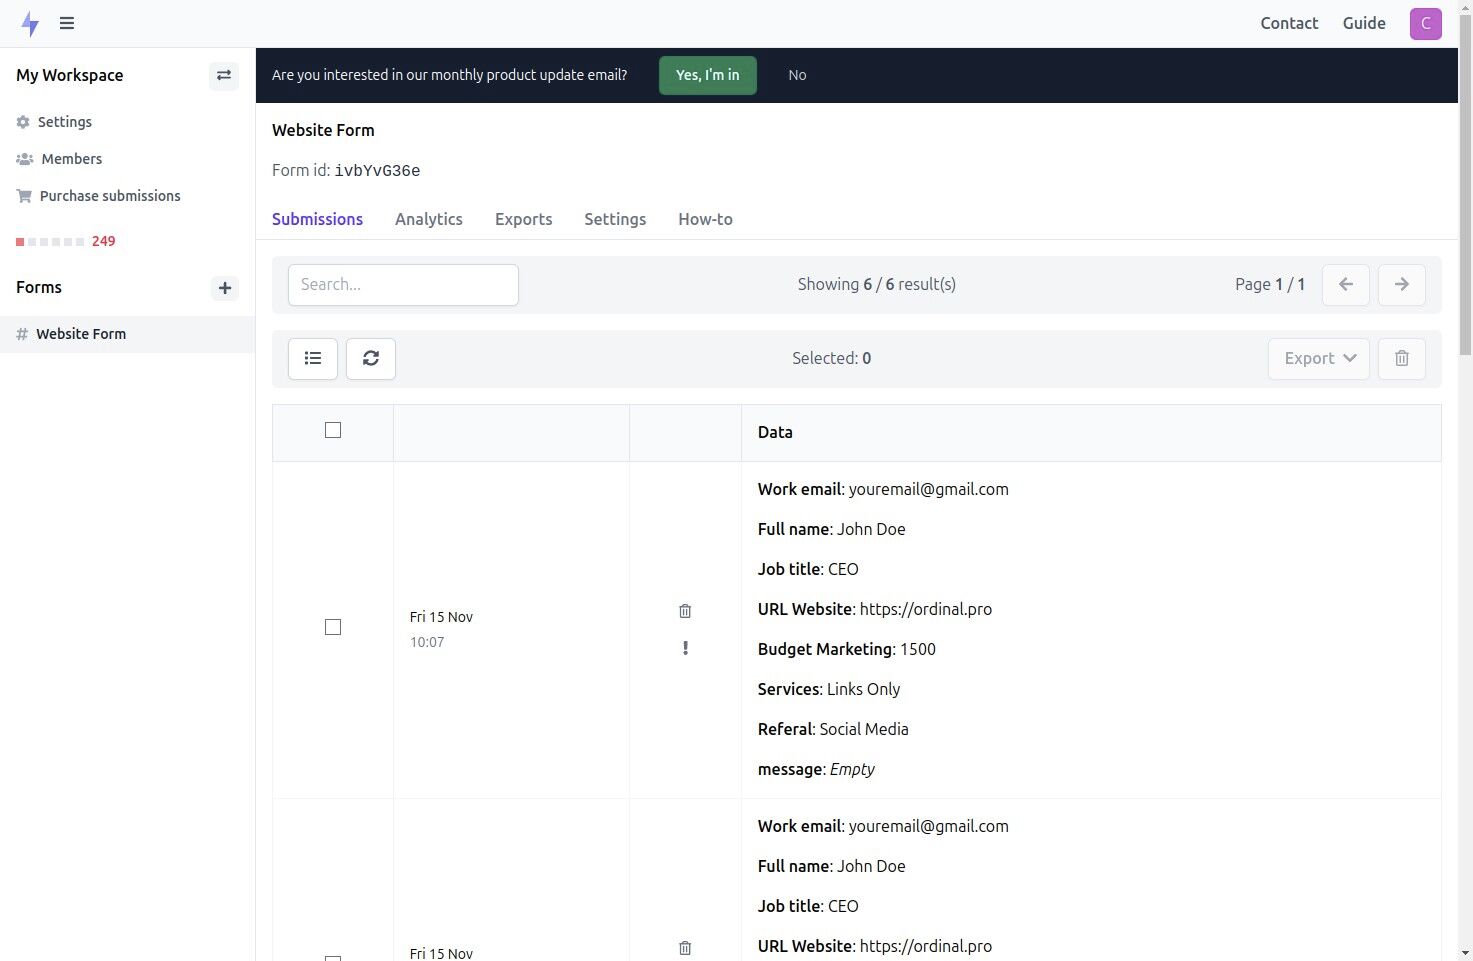Image resolution: width=1473 pixels, height=961 pixels.
Task: Open the Export dropdown
Action: 1318,358
